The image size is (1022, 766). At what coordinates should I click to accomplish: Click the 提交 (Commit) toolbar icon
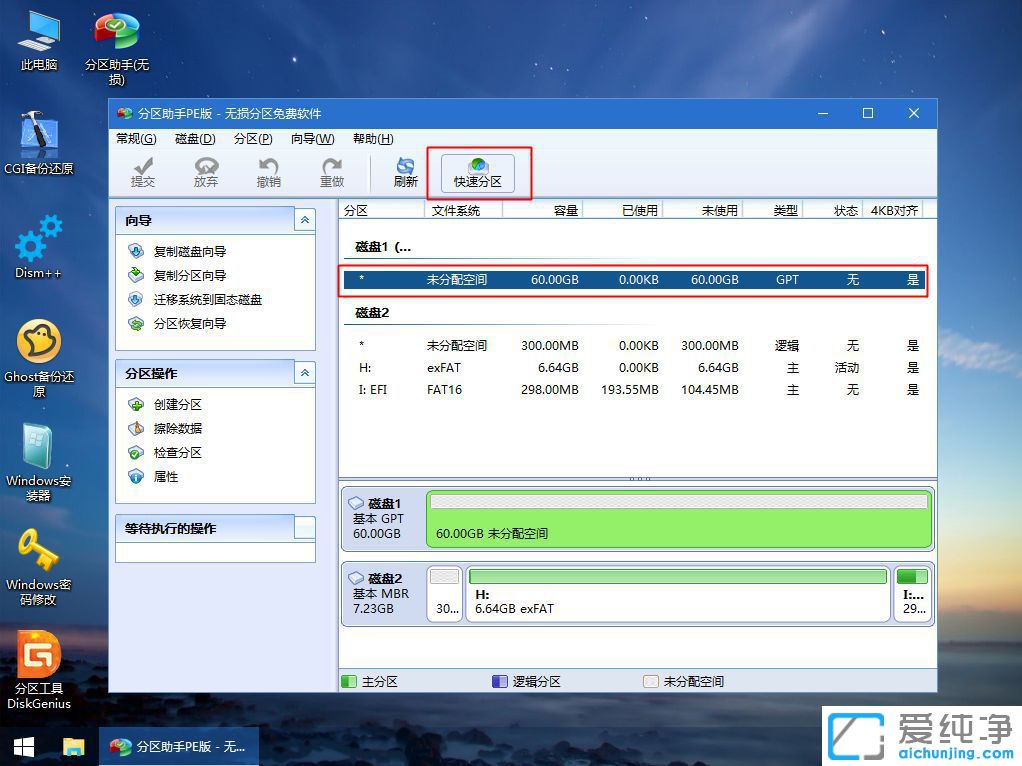click(x=143, y=172)
